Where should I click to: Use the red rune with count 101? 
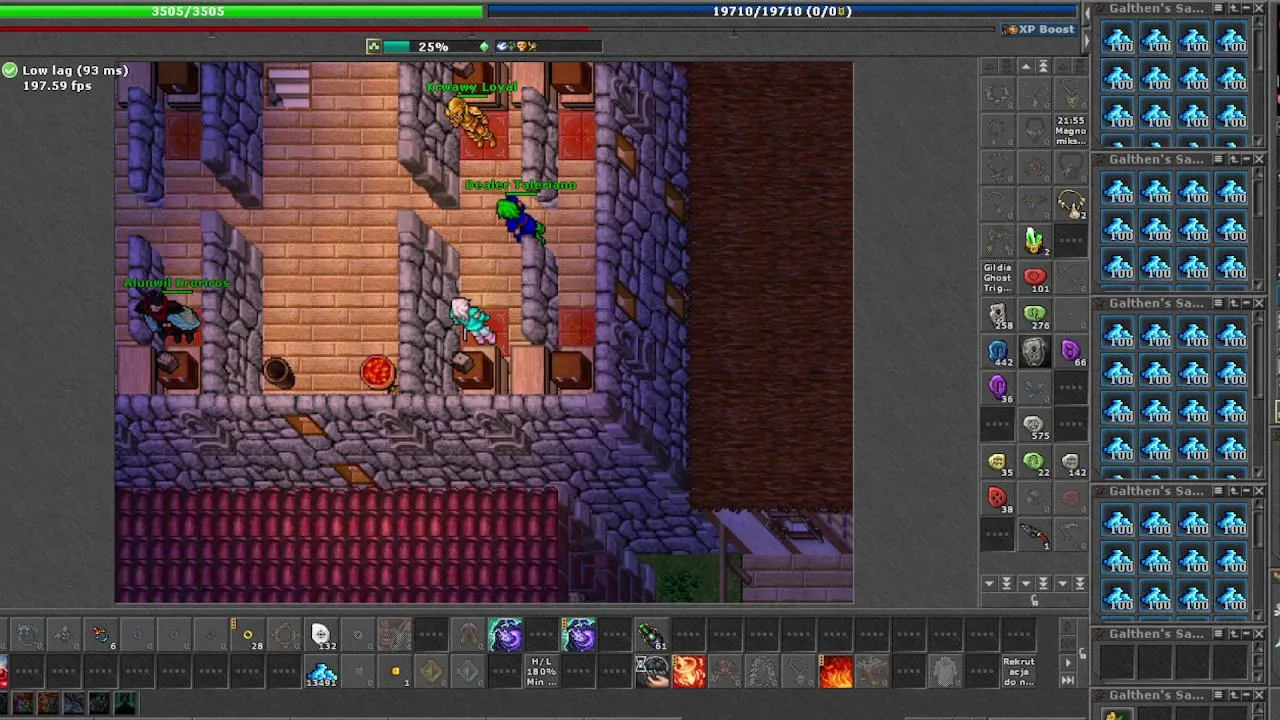pyautogui.click(x=1034, y=277)
